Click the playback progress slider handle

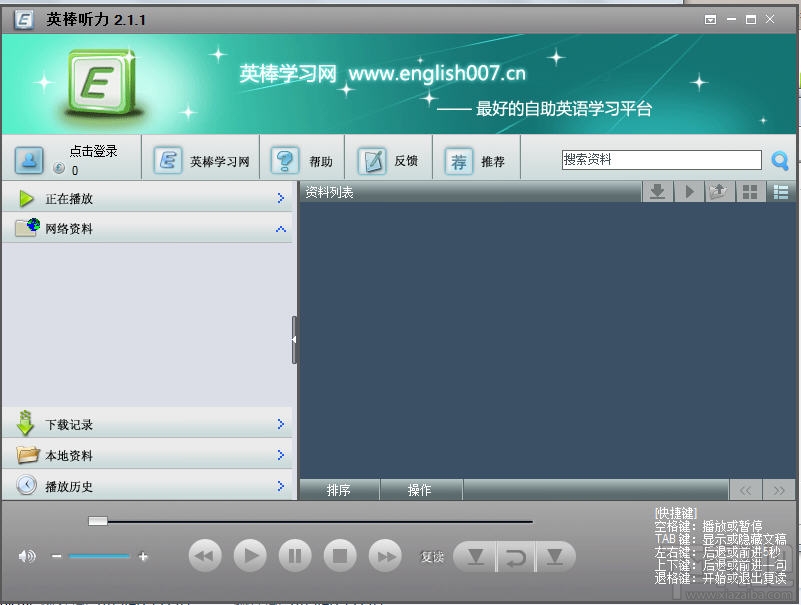click(x=98, y=521)
